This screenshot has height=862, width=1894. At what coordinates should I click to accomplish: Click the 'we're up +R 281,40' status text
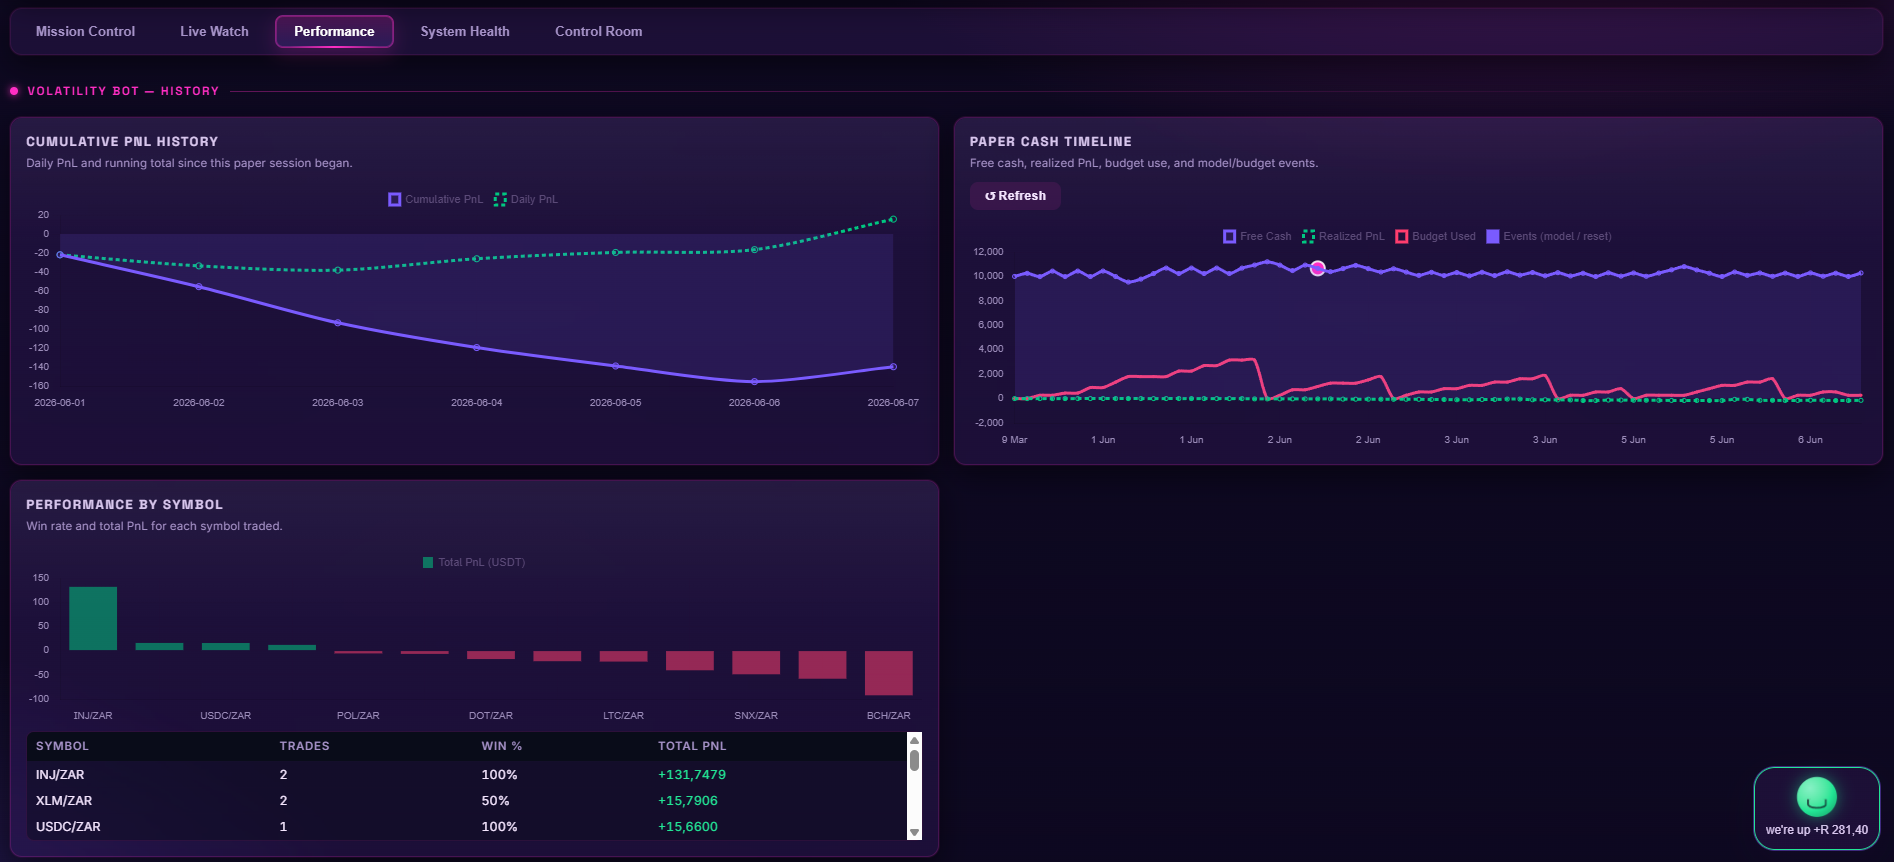pos(1816,830)
